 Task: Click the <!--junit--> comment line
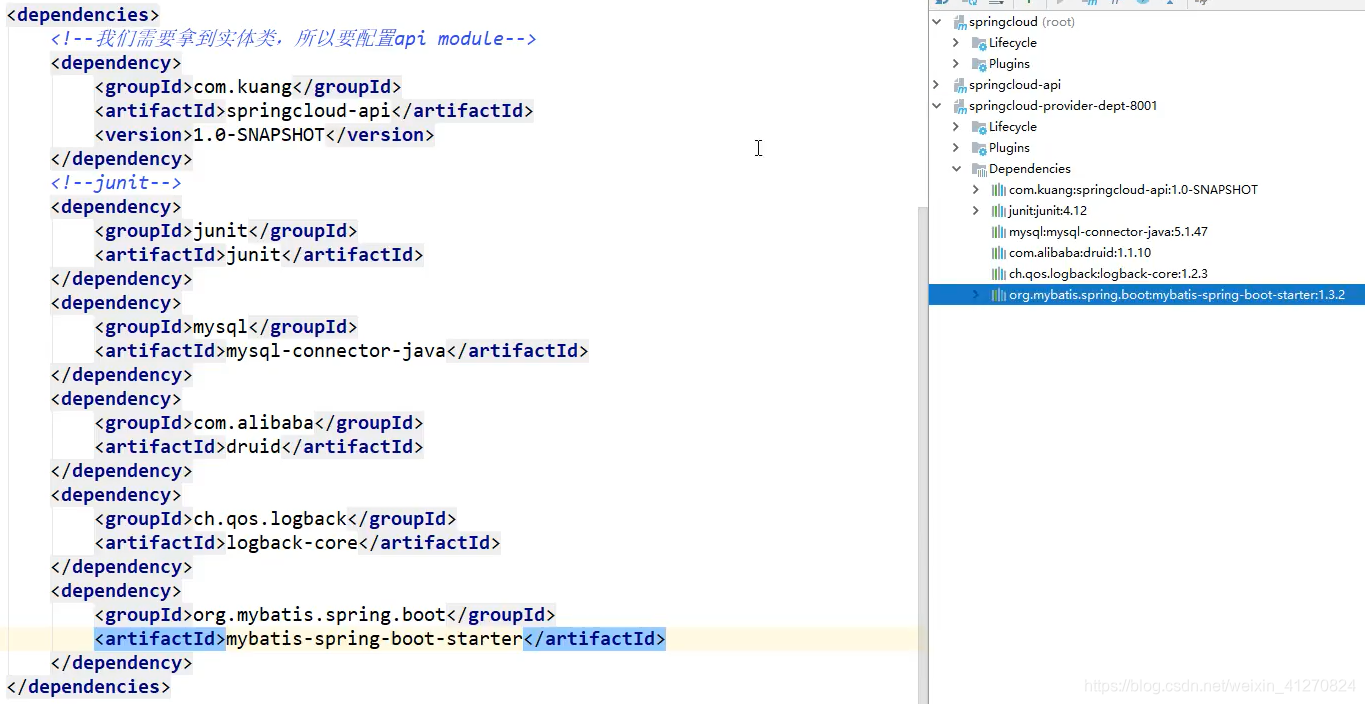point(116,183)
